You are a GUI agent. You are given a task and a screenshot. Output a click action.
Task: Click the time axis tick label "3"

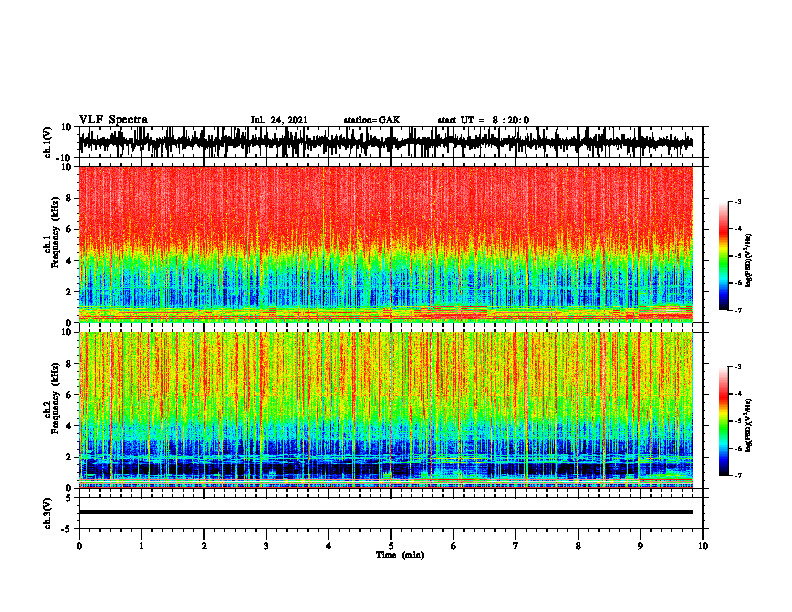click(x=266, y=546)
